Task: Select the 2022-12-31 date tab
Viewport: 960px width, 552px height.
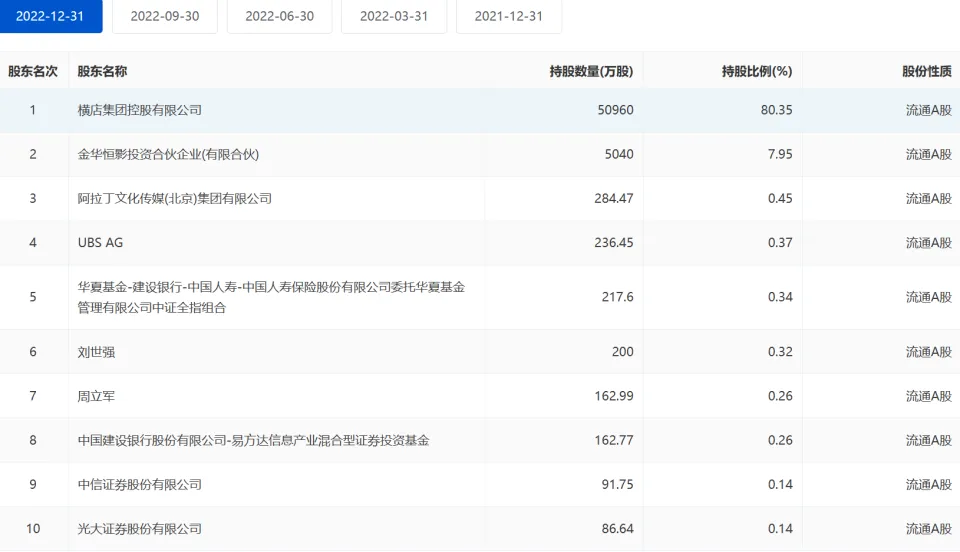Action: (x=50, y=16)
